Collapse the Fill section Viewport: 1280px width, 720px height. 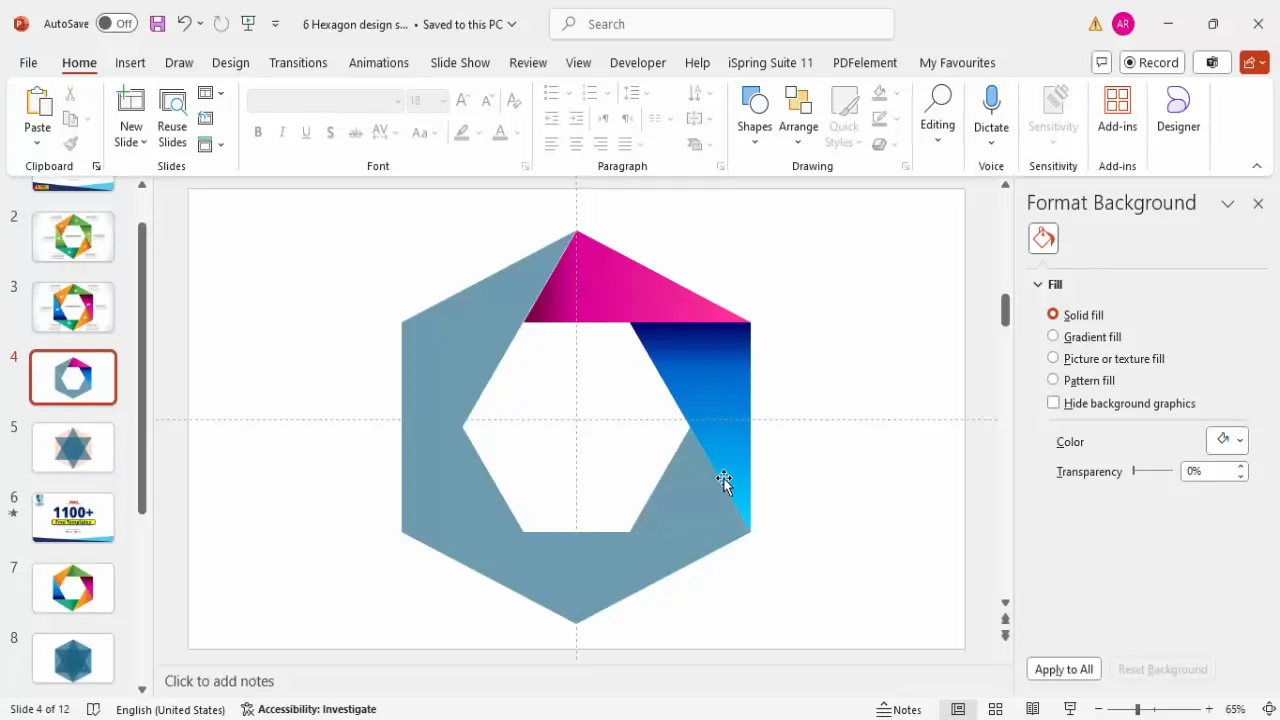[1038, 285]
